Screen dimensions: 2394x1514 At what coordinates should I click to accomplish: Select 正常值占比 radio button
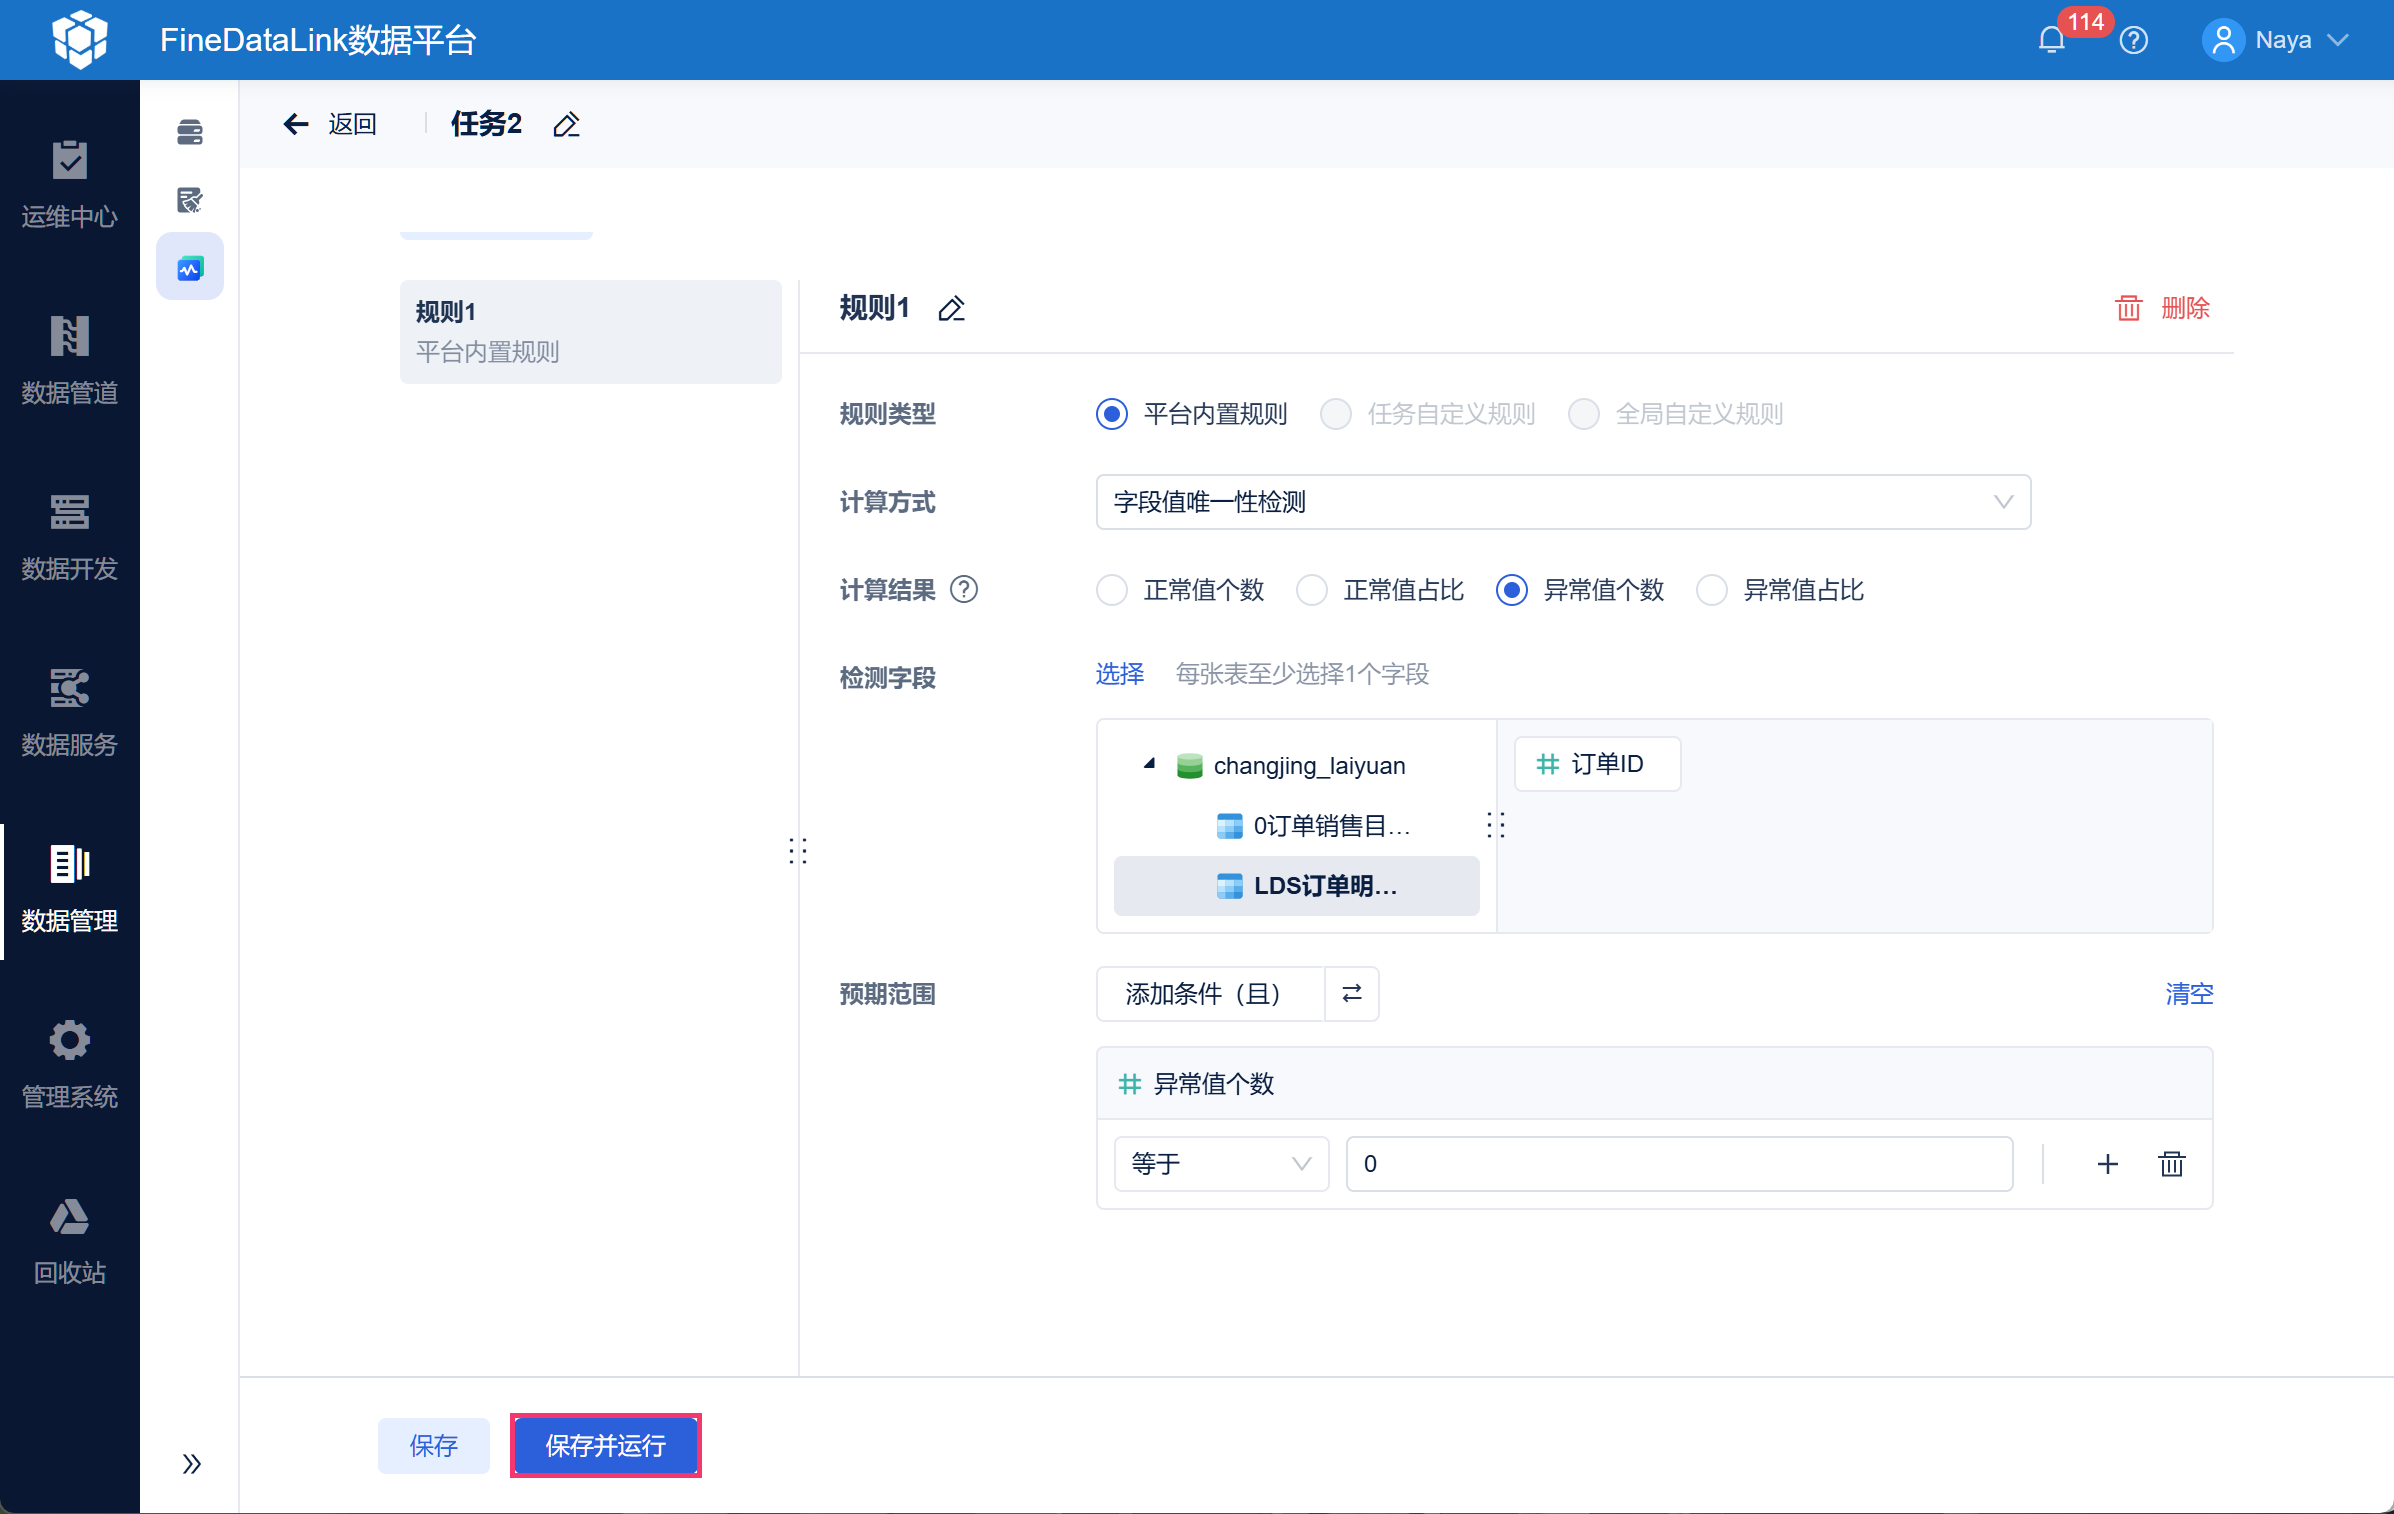(x=1311, y=590)
